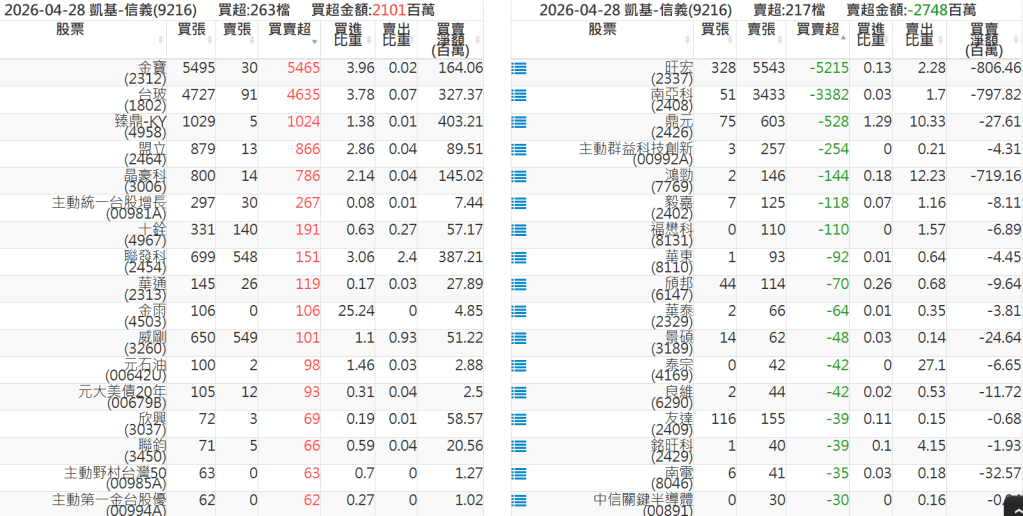Open the list icon for 毅嘉 (2402)

(518, 204)
